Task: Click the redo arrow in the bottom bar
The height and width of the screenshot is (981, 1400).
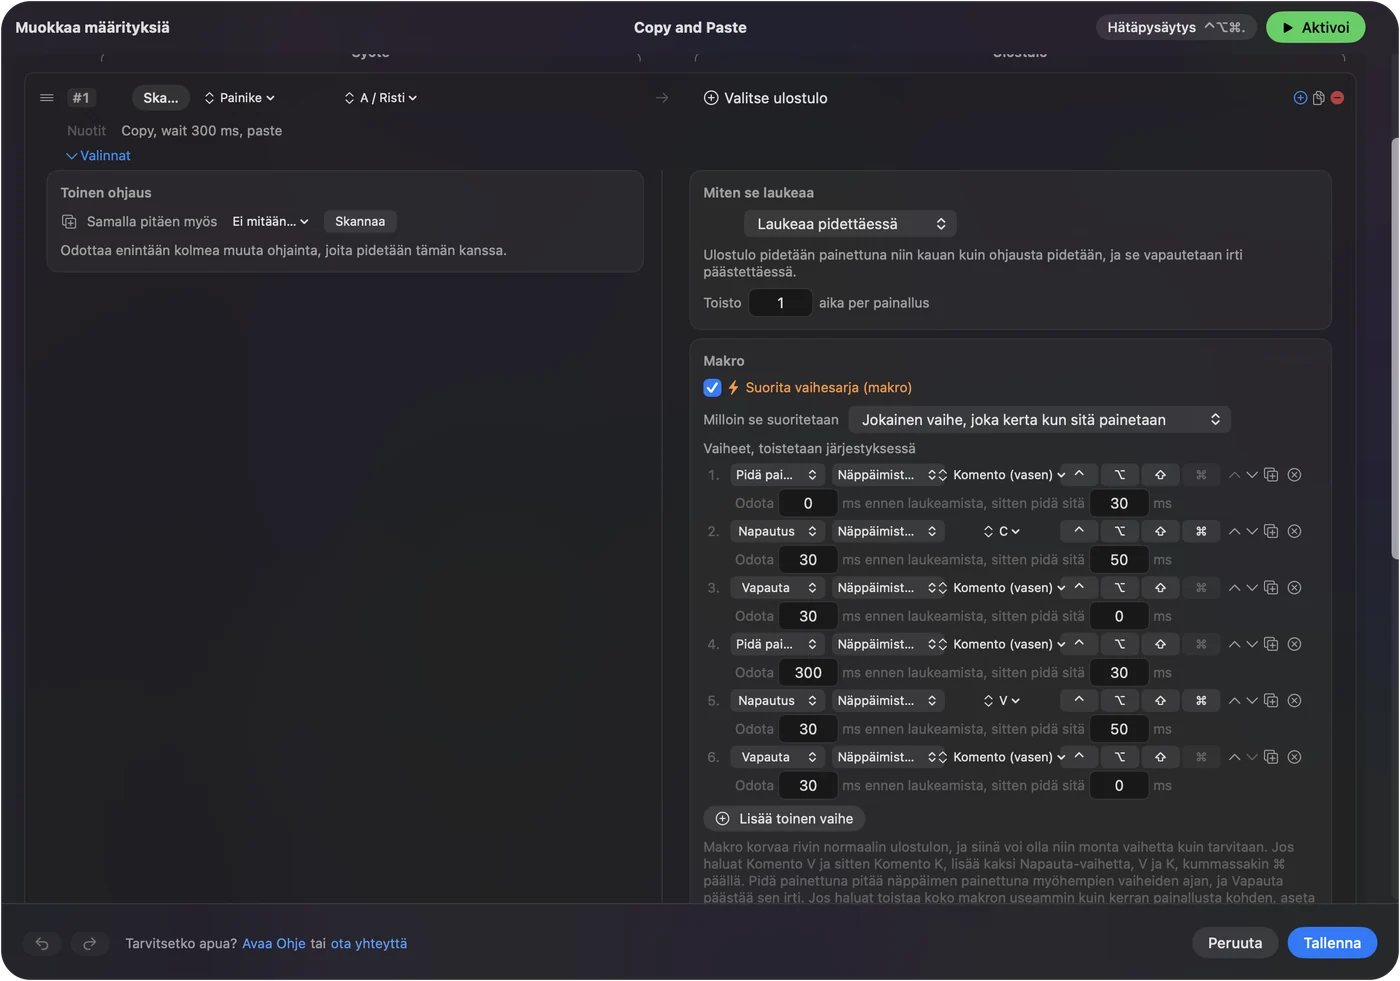Action: 89,943
